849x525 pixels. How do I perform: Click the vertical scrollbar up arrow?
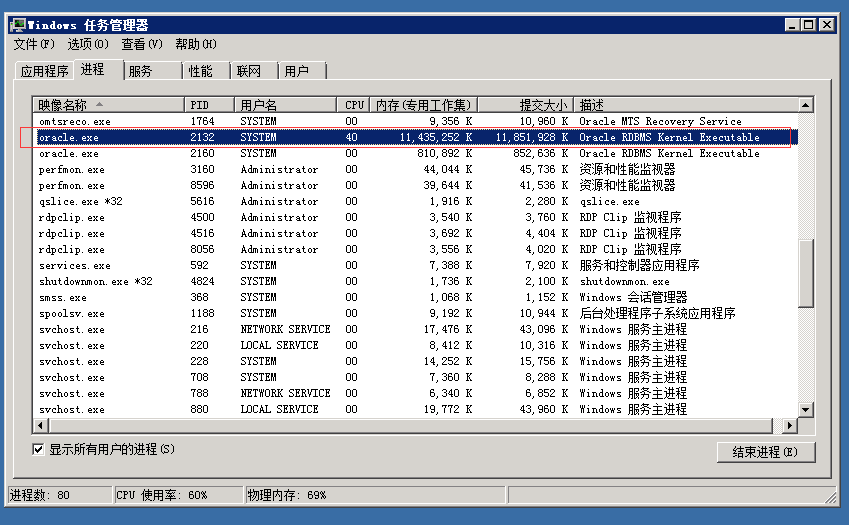point(806,105)
